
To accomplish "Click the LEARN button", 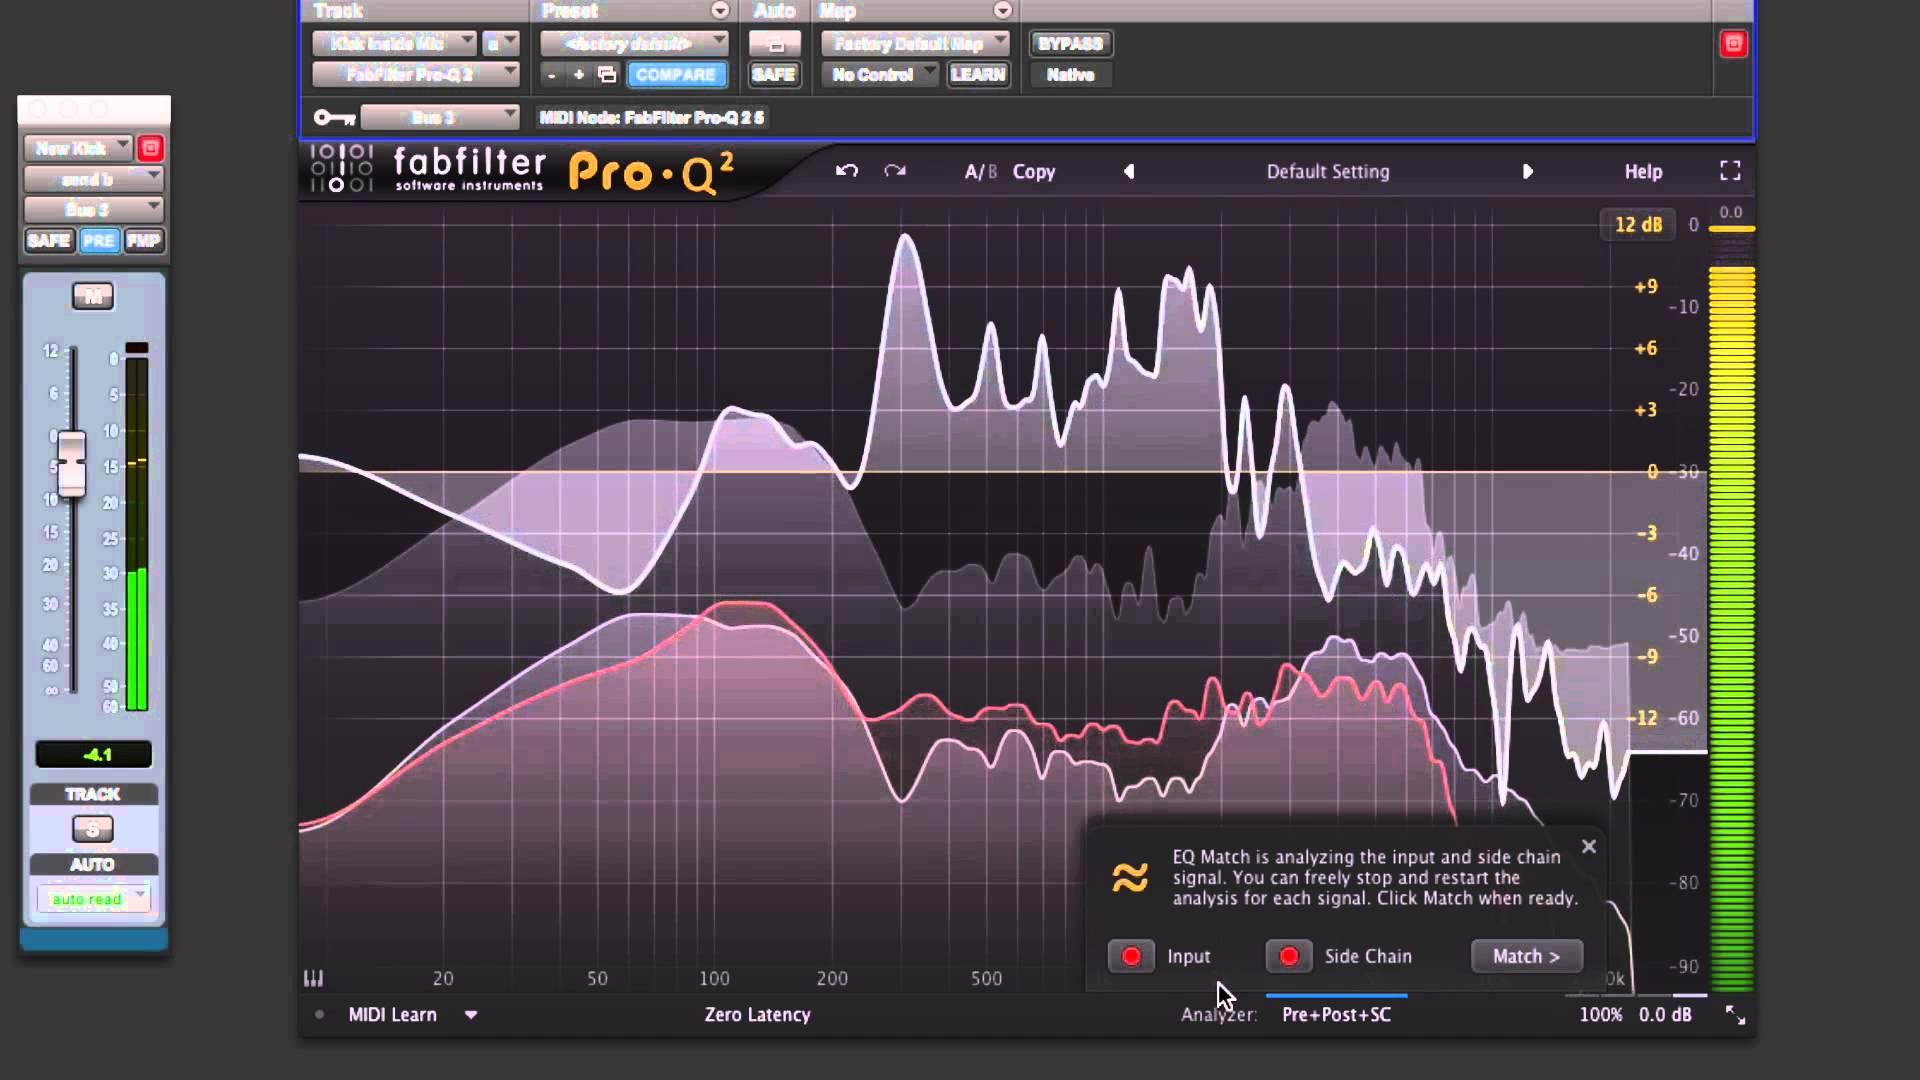I will tap(978, 75).
